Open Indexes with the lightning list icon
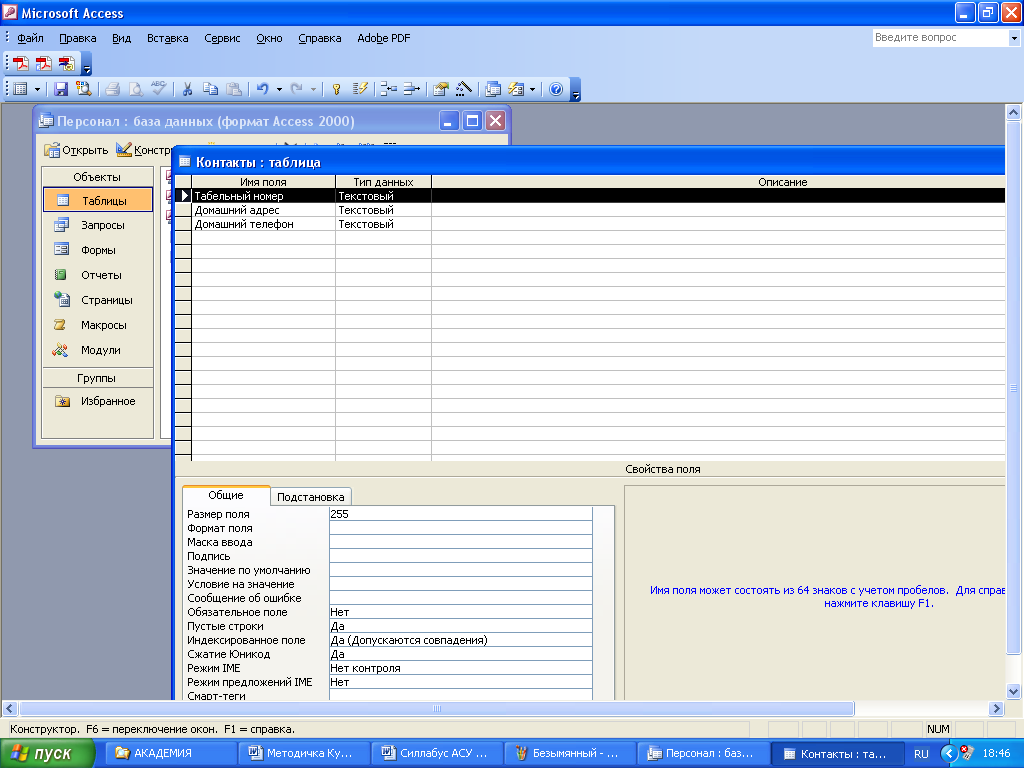The width and height of the screenshot is (1024, 768). (x=360, y=89)
